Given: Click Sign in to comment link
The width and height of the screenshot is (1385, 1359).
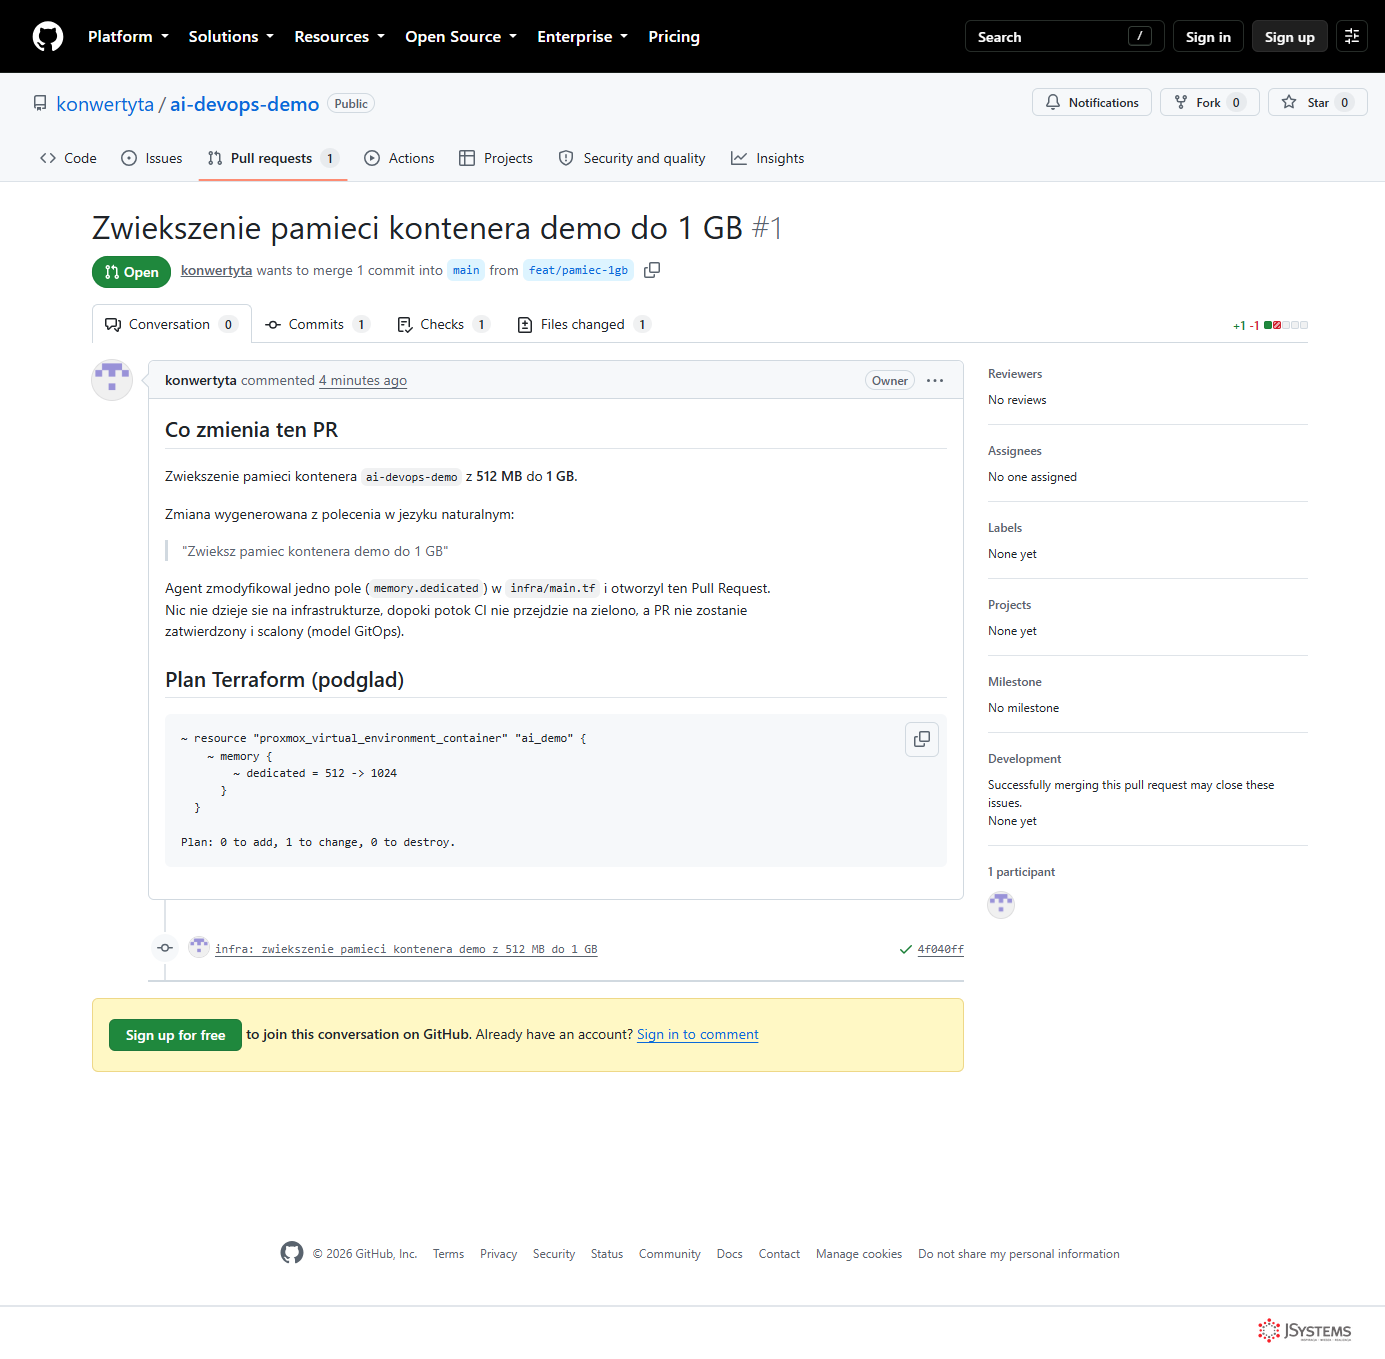Looking at the screenshot, I should click(x=698, y=1034).
